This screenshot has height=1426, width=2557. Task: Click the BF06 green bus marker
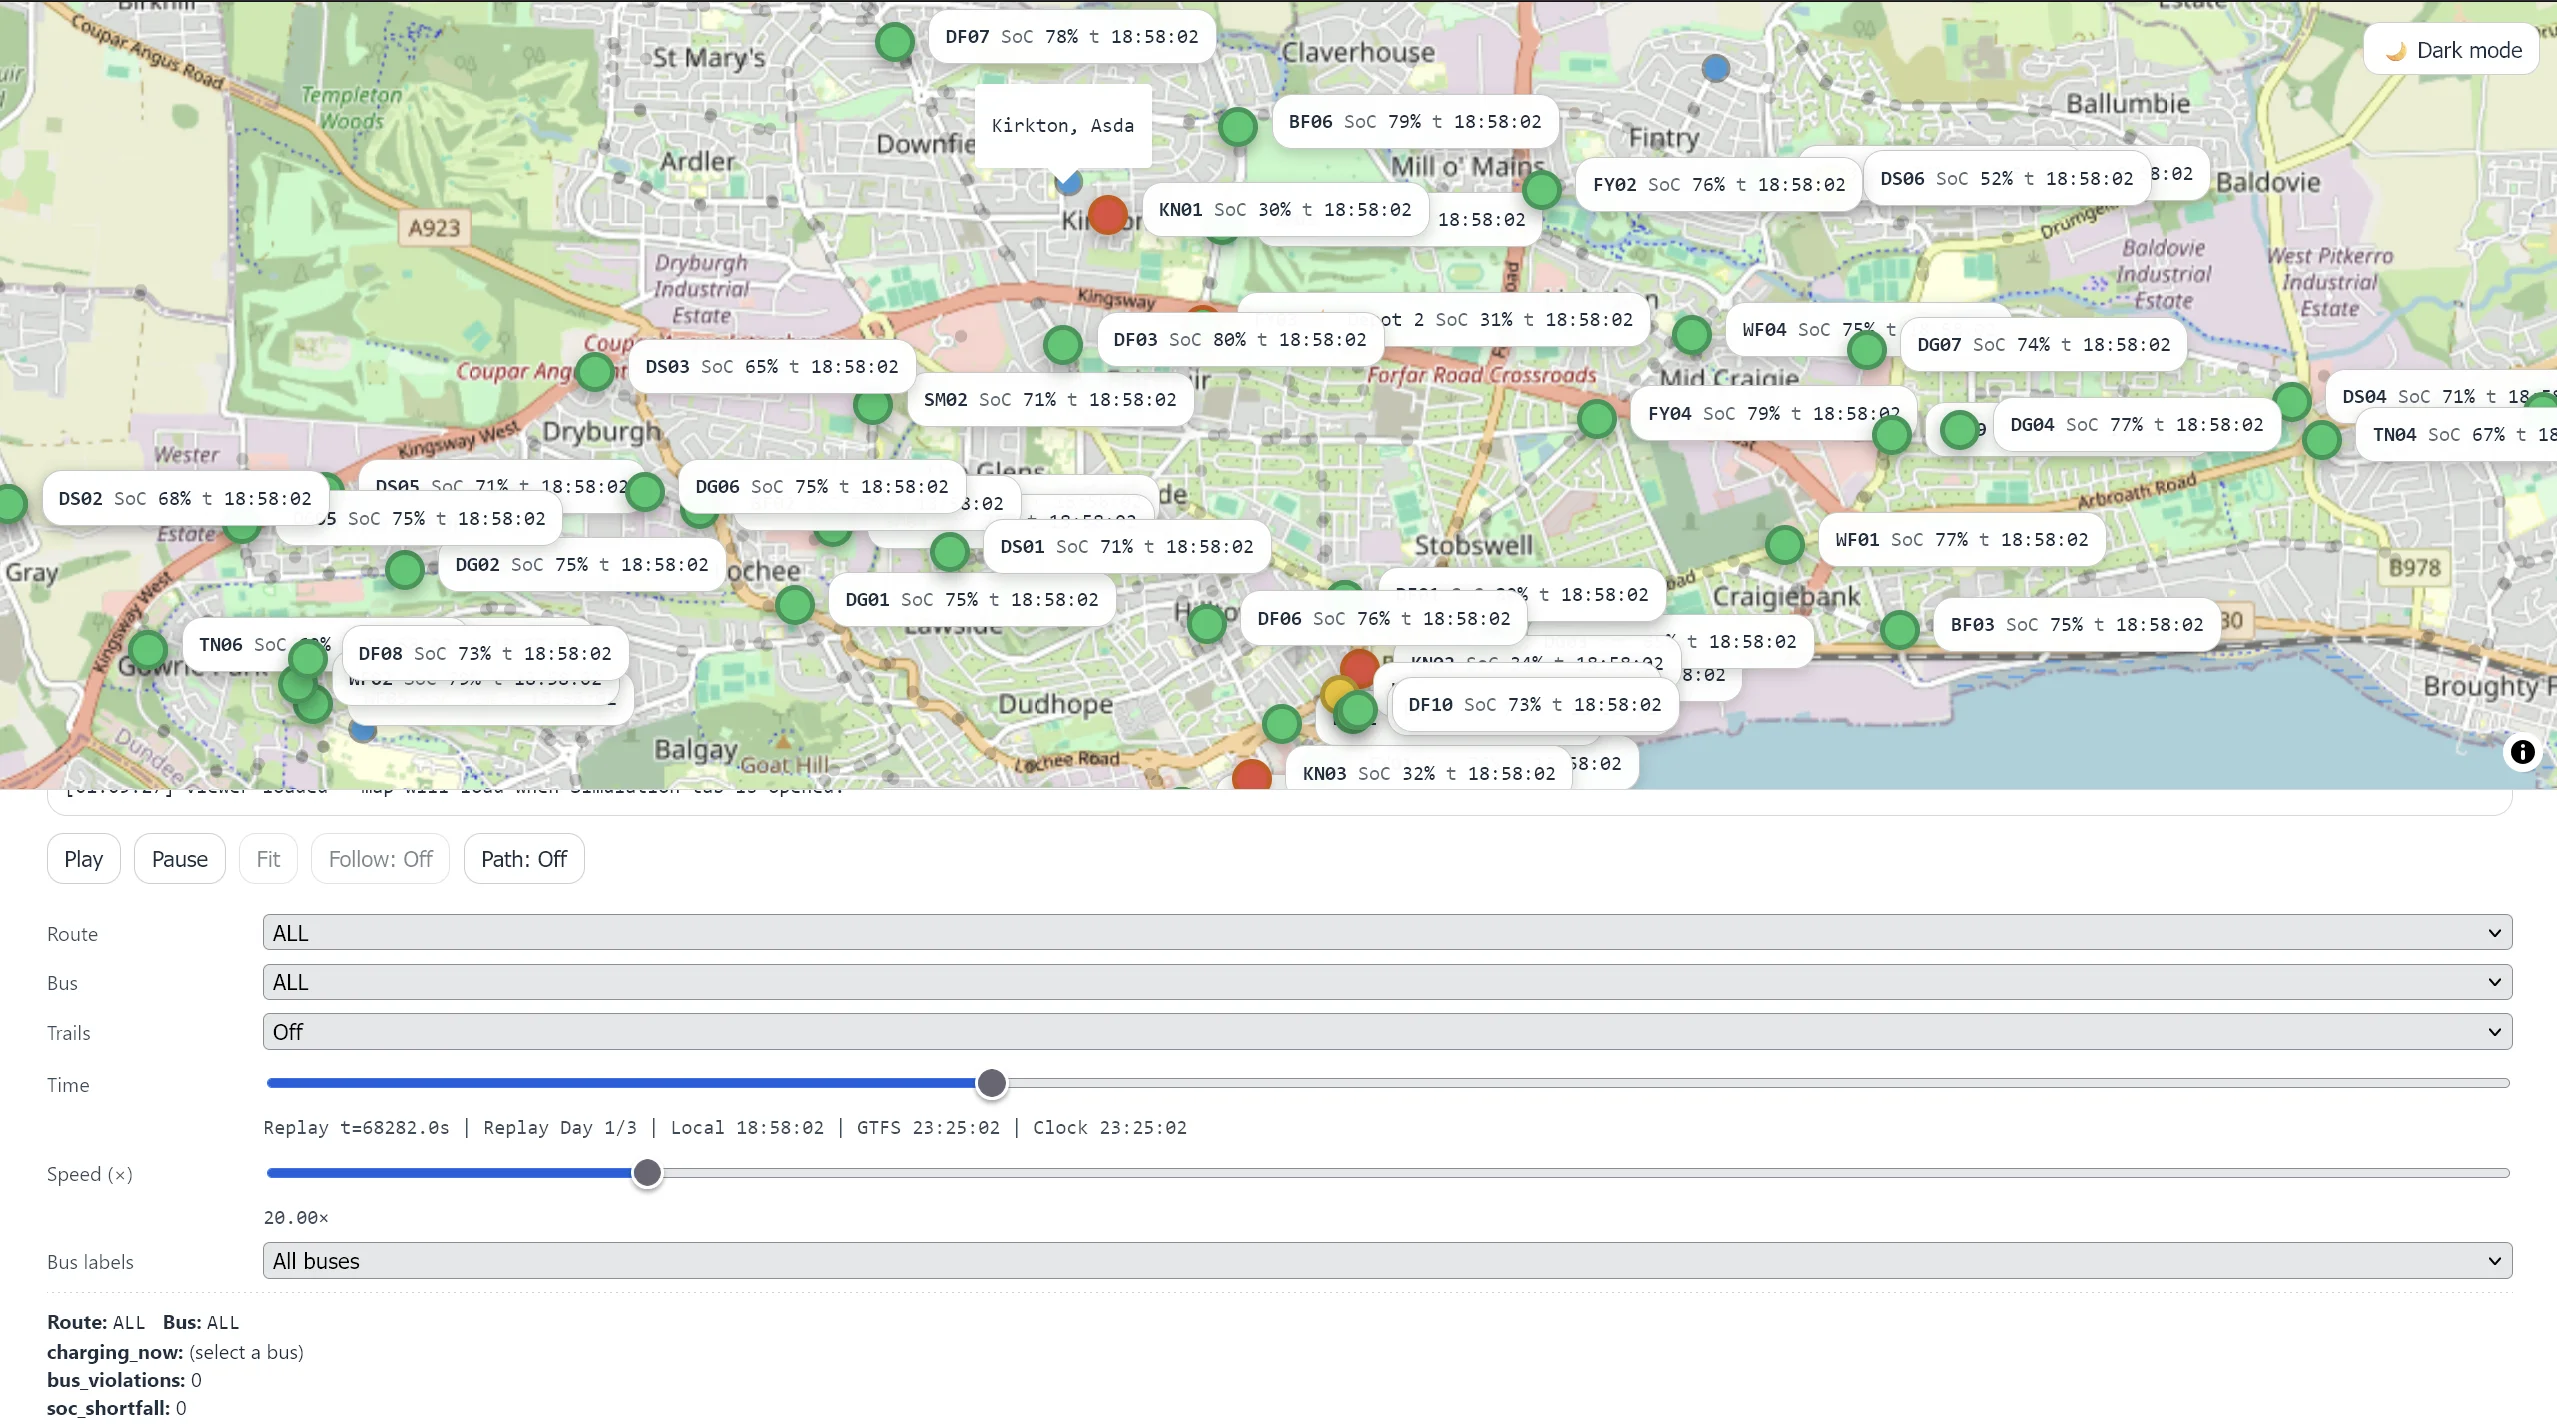1238,127
